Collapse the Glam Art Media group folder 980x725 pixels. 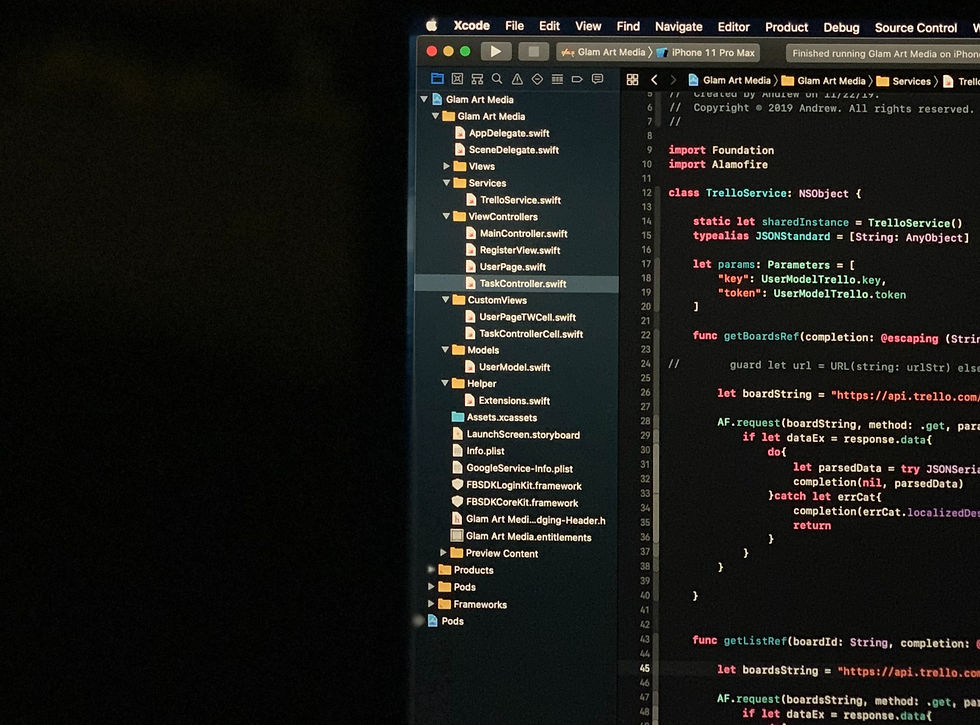(x=436, y=116)
